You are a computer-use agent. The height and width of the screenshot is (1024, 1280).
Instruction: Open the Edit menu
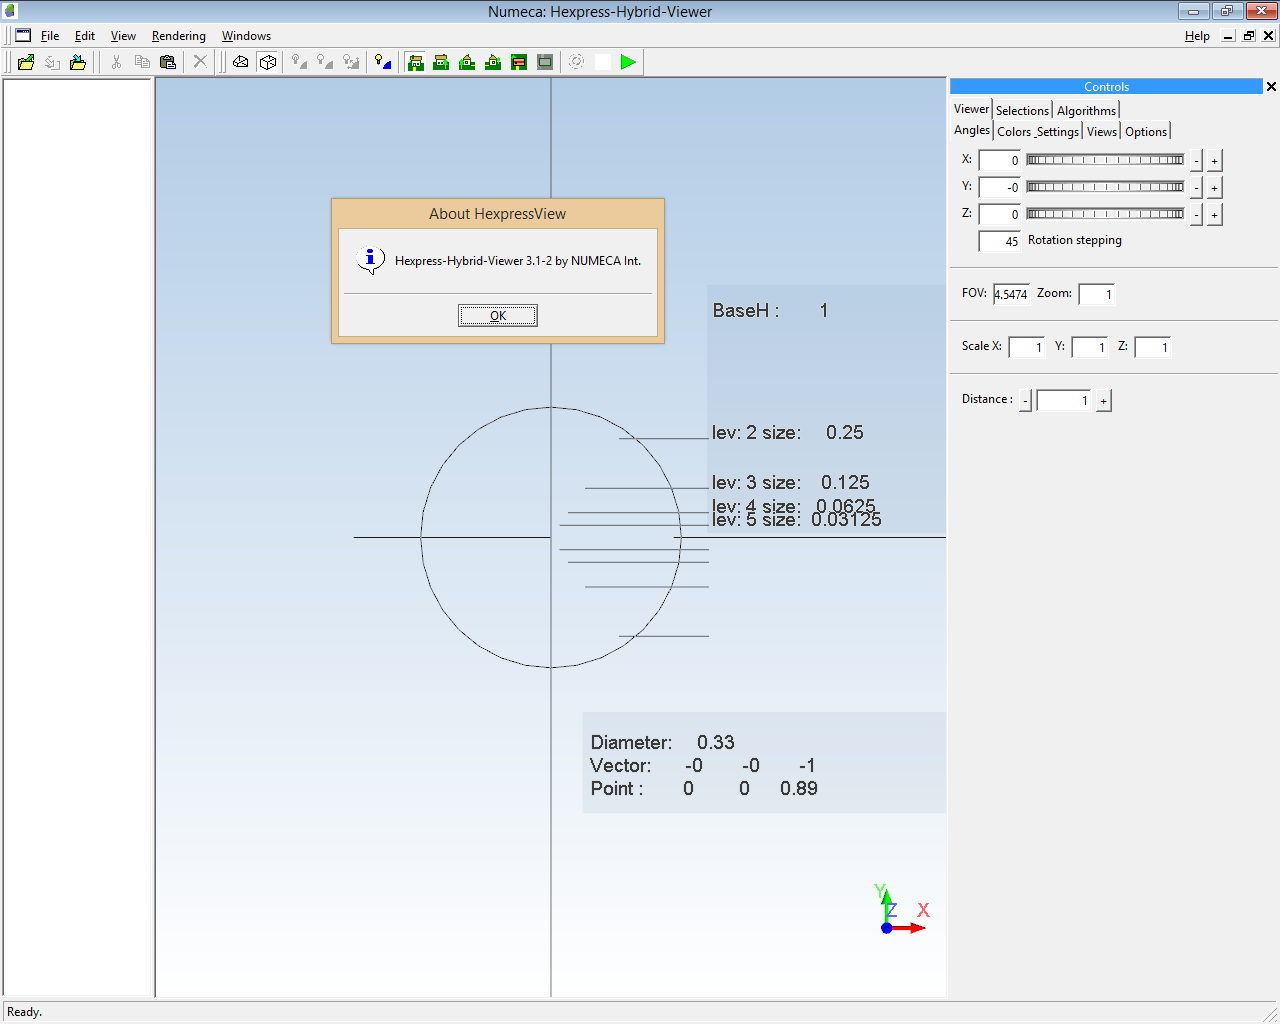coord(85,36)
